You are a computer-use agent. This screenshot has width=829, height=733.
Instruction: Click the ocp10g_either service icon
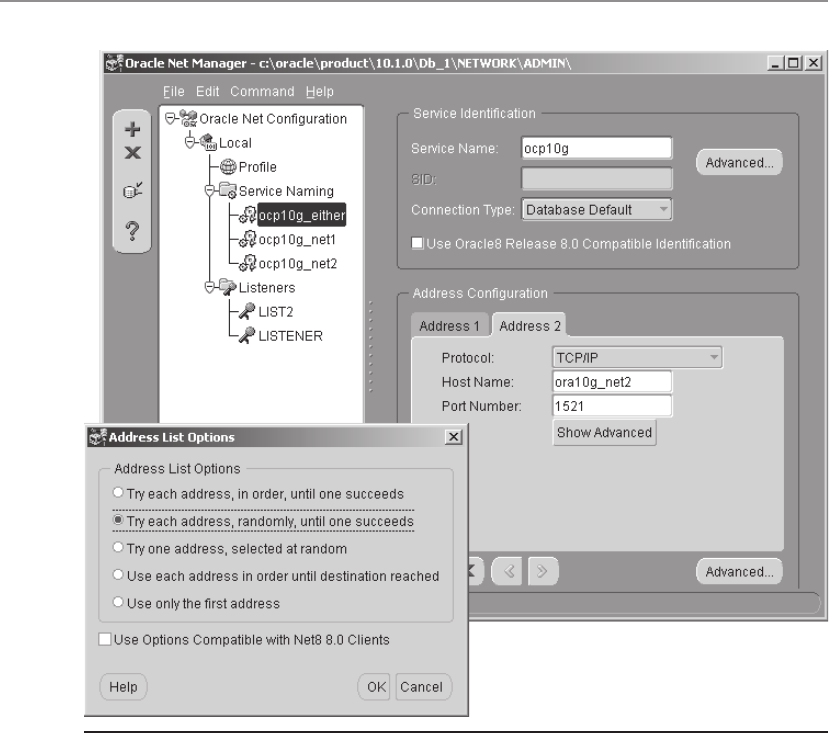247,215
